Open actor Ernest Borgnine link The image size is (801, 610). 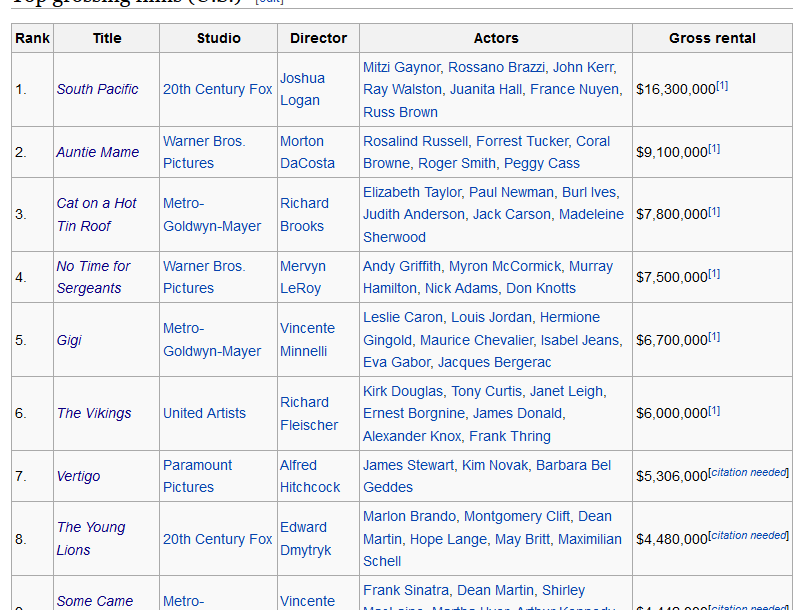coord(414,414)
